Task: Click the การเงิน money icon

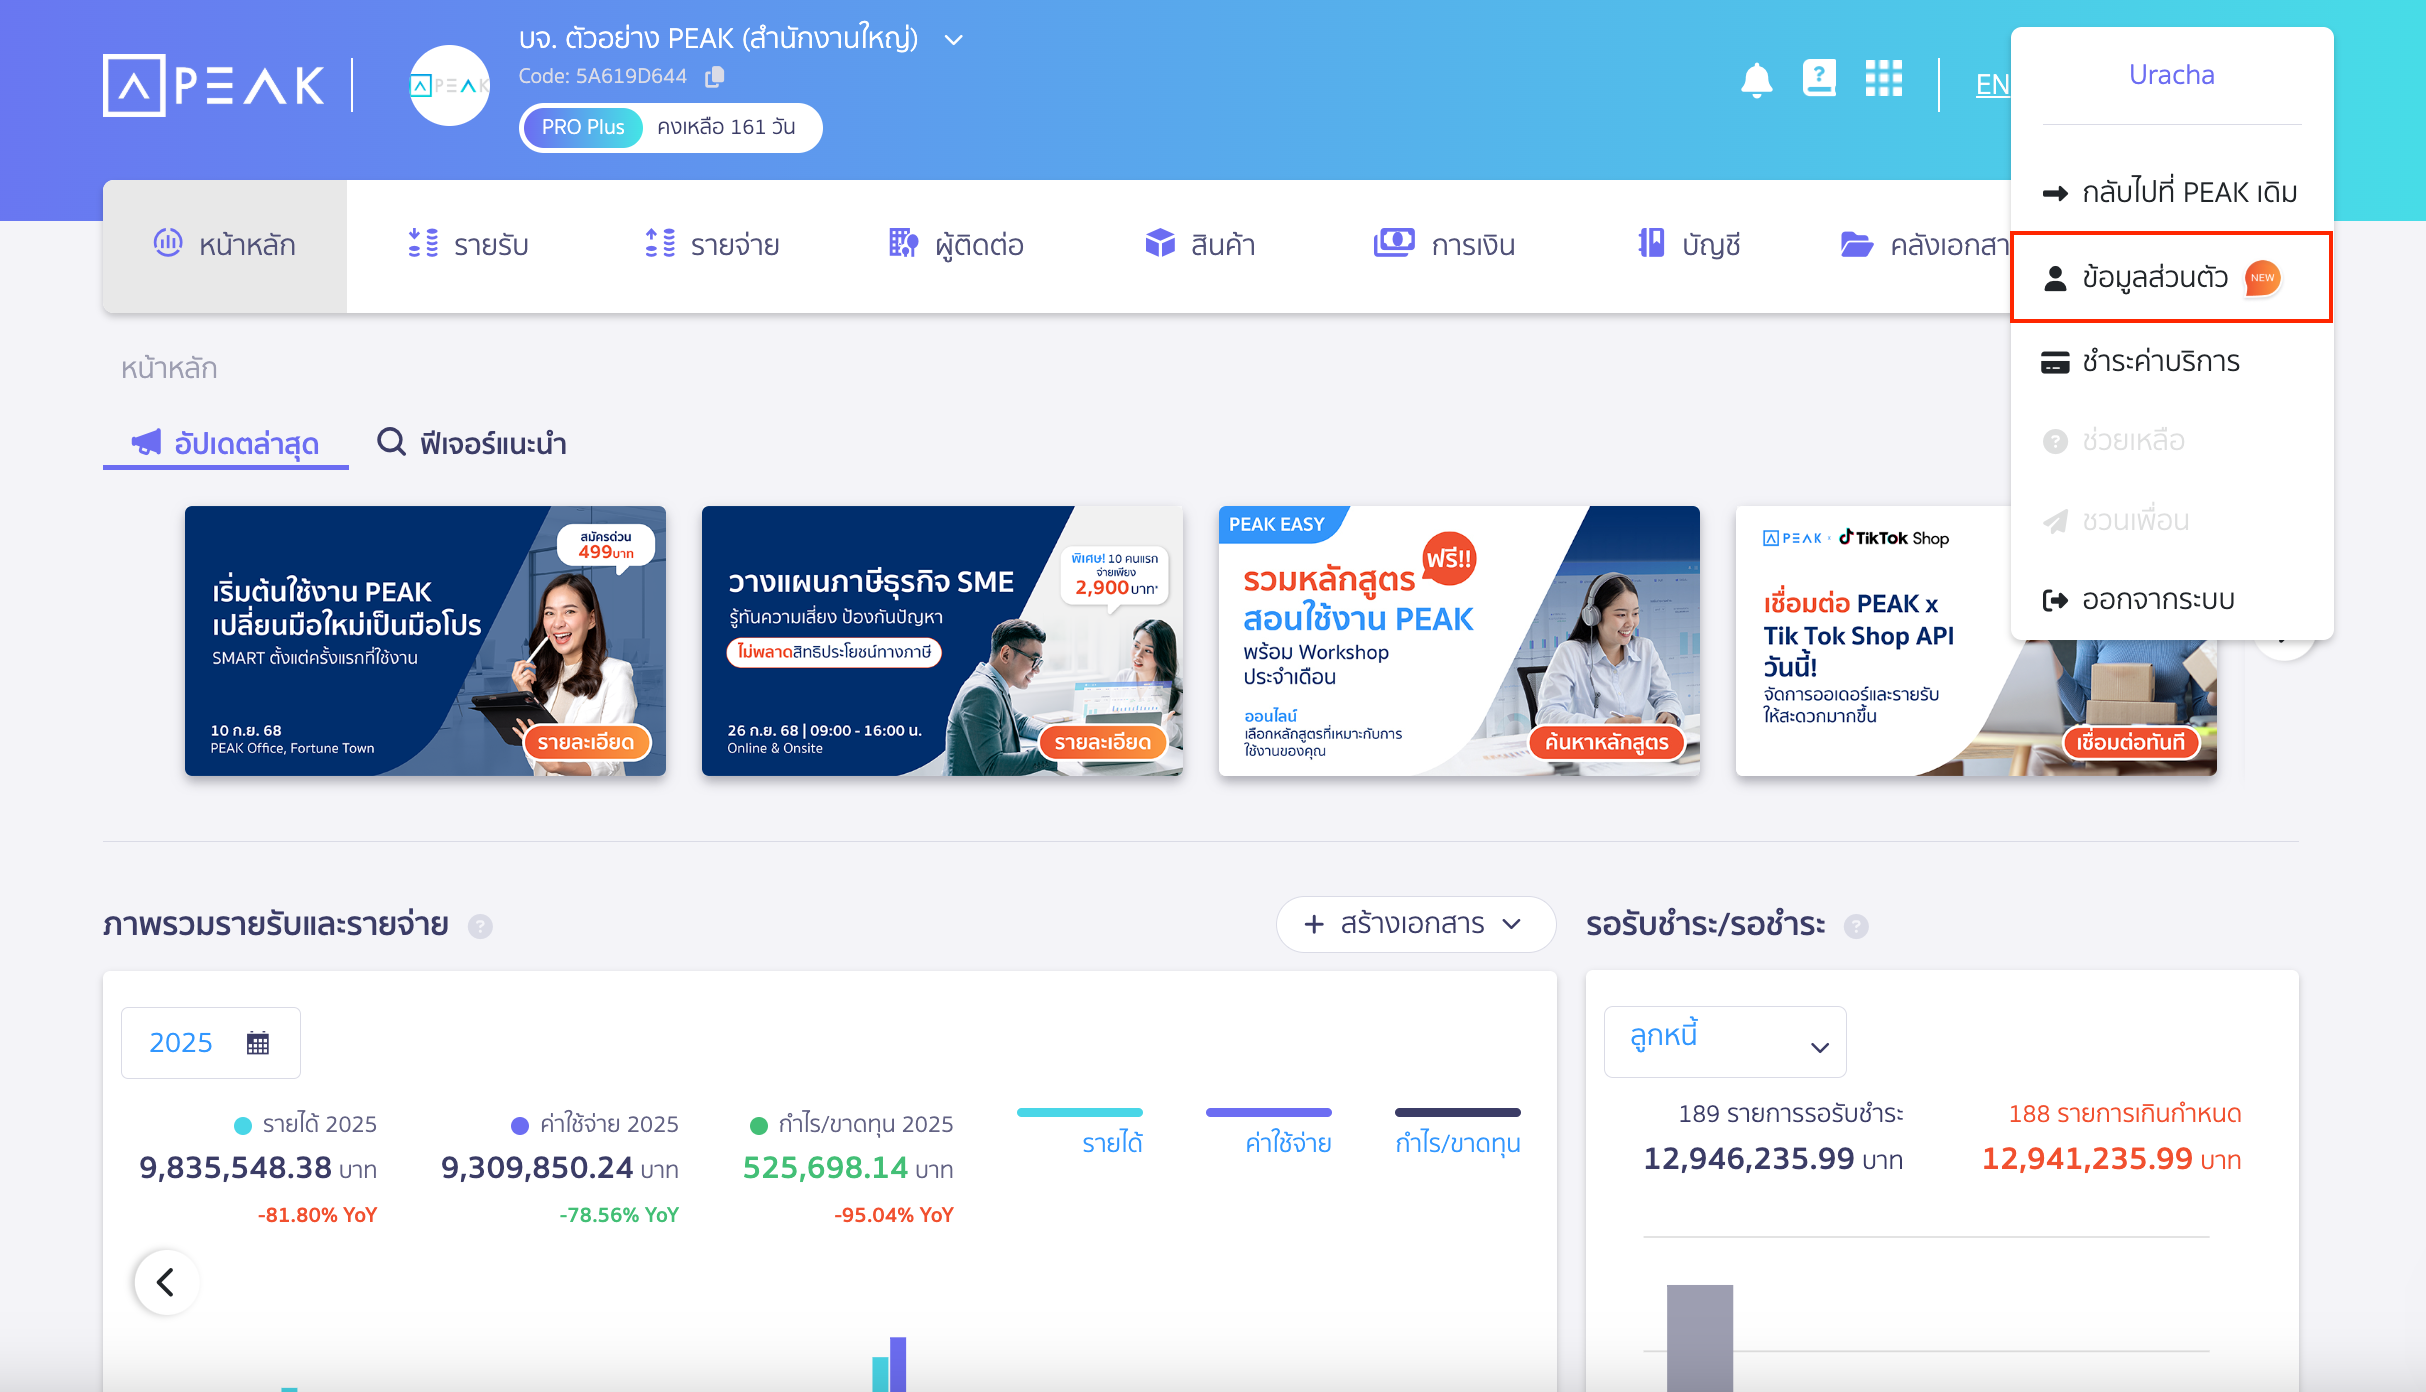Action: pos(1394,242)
